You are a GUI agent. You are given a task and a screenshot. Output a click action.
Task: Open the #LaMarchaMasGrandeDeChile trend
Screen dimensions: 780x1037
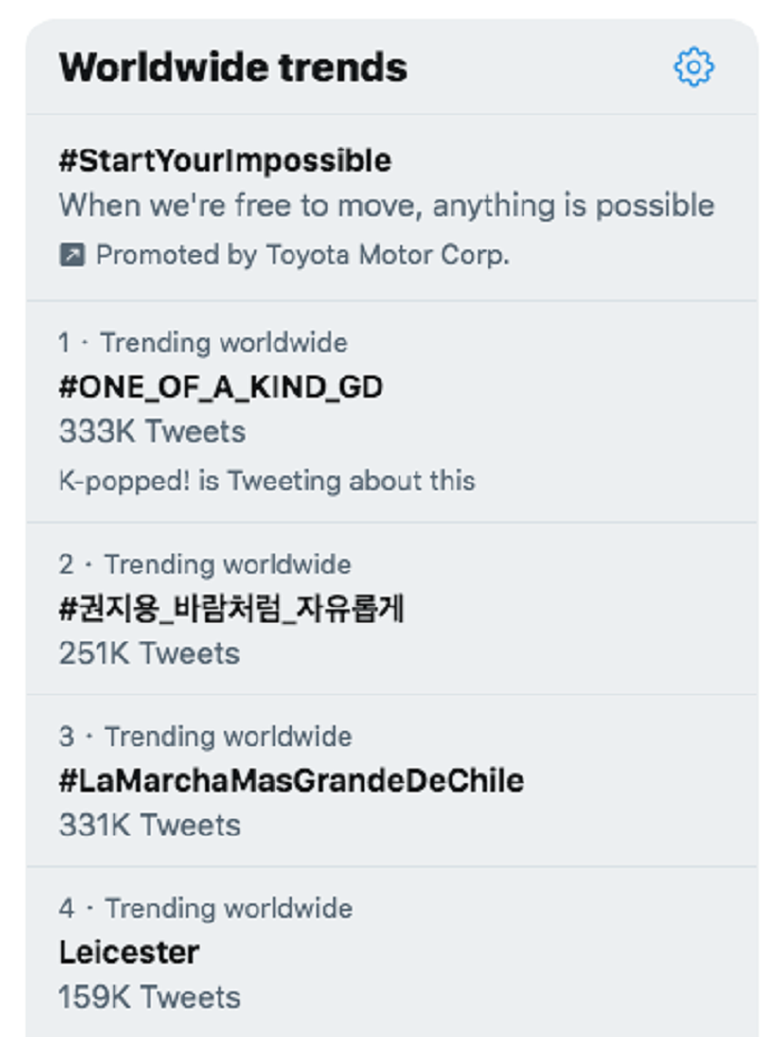coord(291,780)
